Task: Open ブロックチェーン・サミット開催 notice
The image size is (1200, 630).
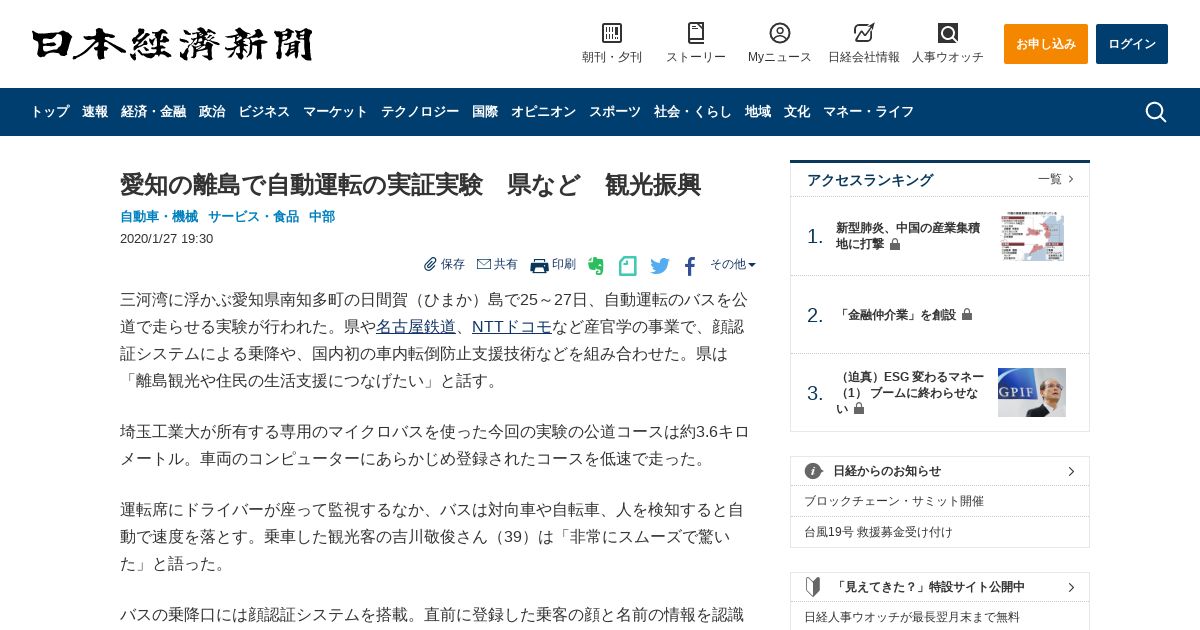Action: (894, 501)
